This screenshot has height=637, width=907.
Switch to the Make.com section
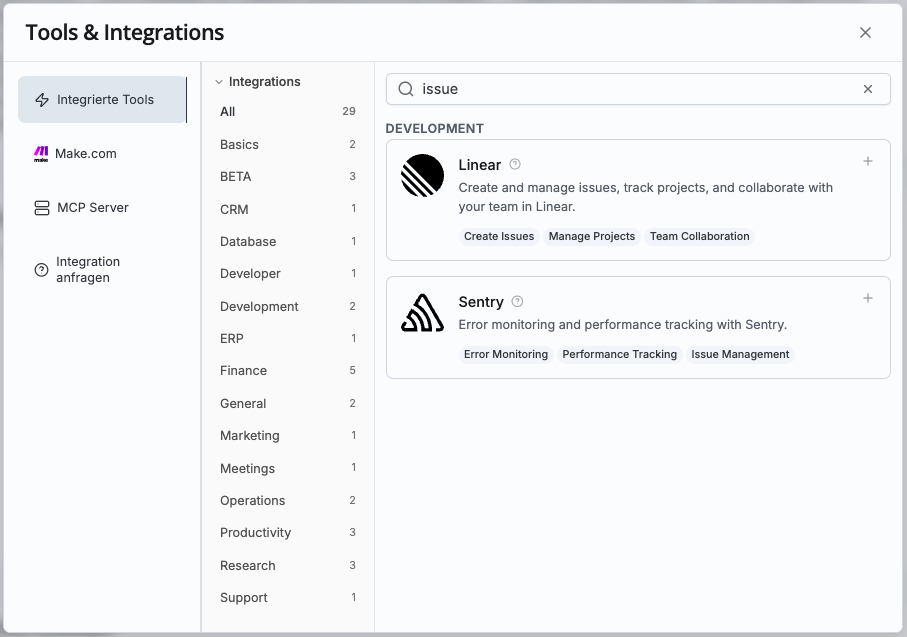click(85, 154)
